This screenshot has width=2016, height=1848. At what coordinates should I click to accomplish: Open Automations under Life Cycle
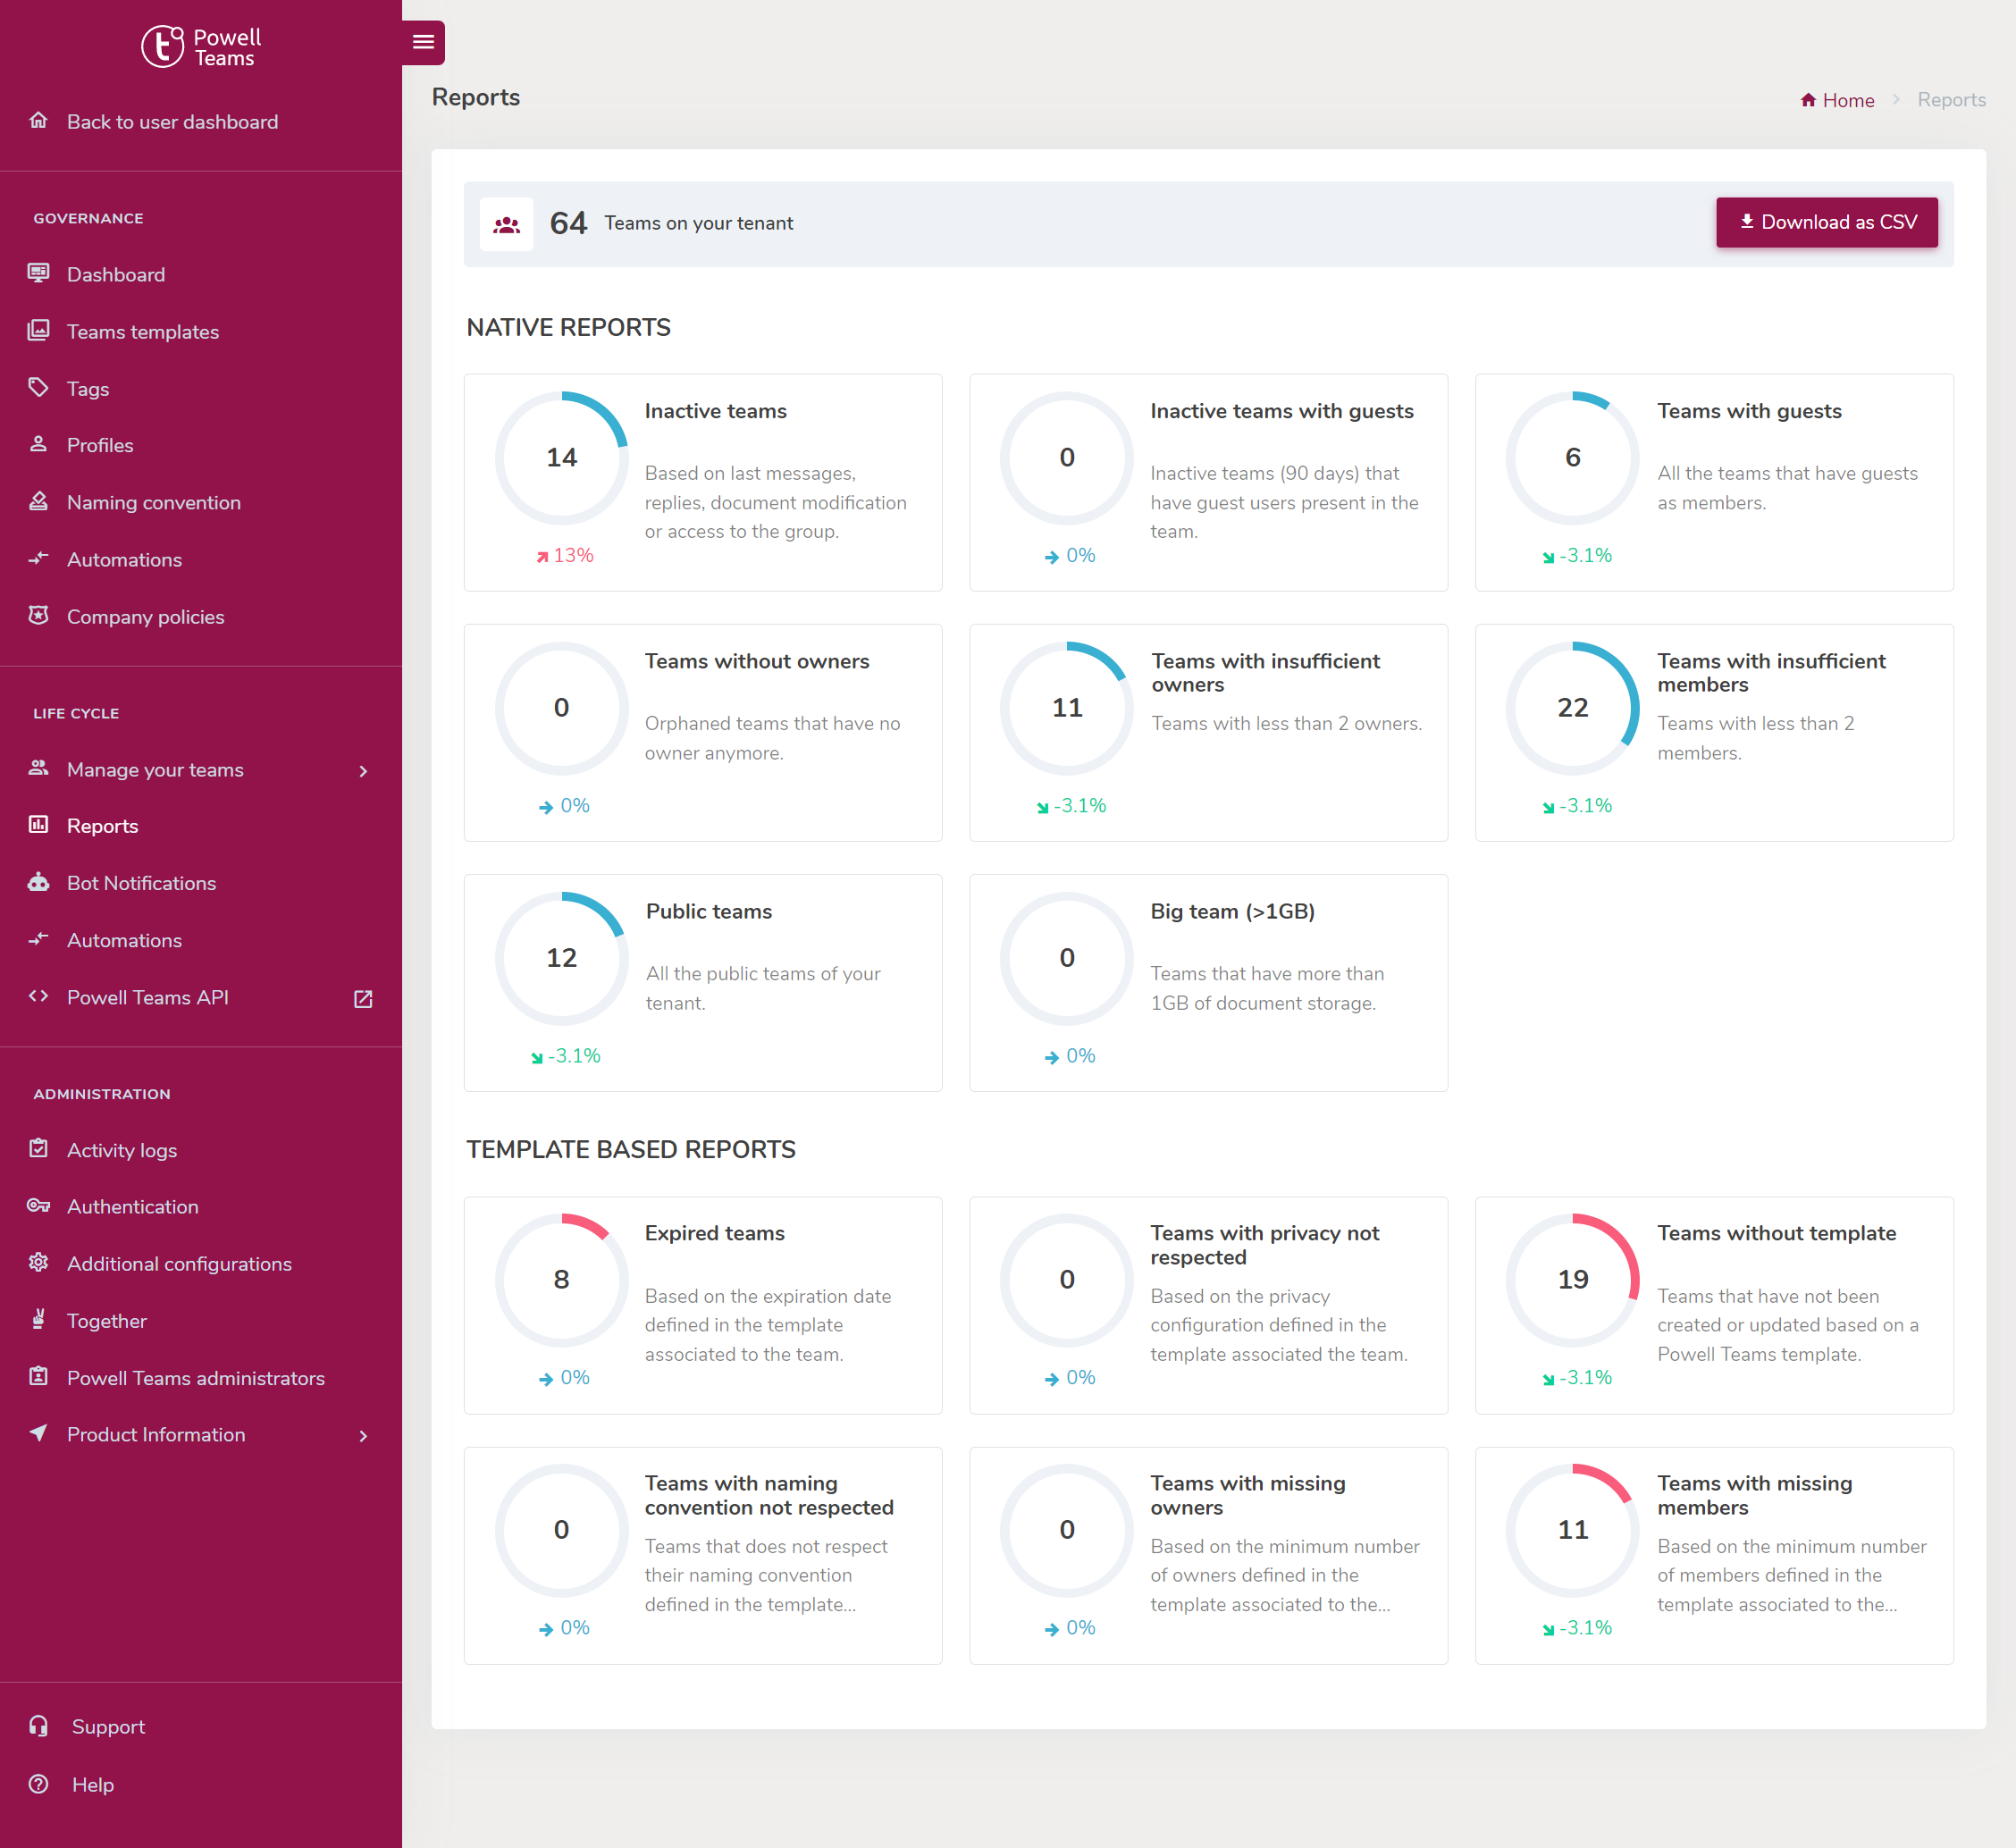pyautogui.click(x=124, y=940)
